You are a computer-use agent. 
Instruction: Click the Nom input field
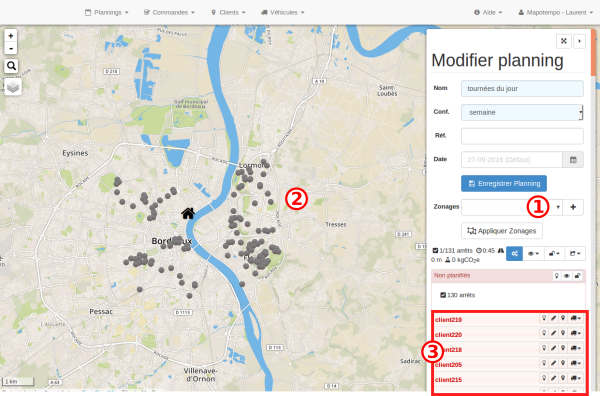pos(522,88)
